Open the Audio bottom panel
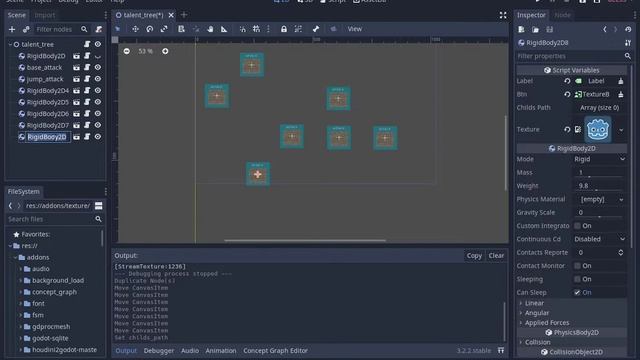Screen dimensions: 640x360 [190, 351]
